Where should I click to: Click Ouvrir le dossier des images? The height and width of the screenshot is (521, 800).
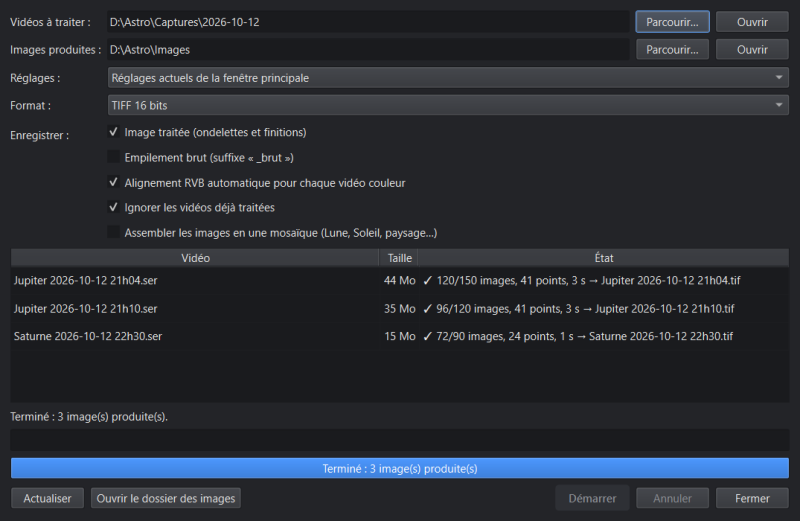point(166,498)
